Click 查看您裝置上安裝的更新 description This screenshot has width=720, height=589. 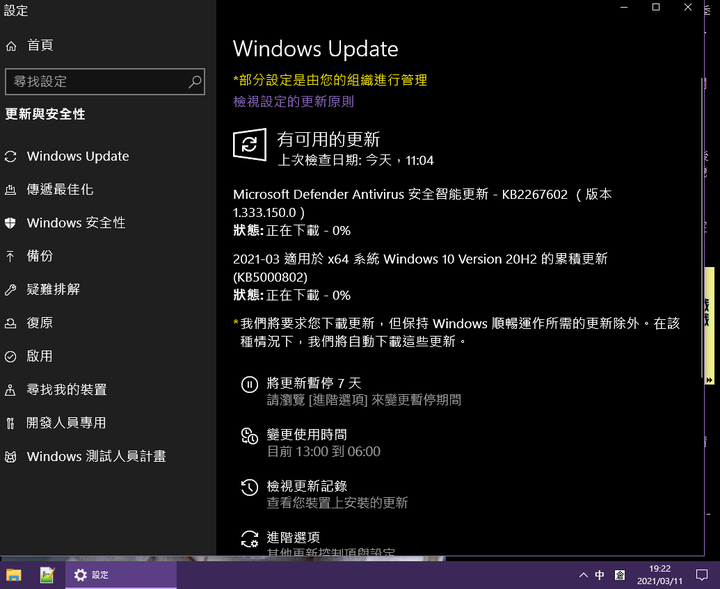click(337, 503)
